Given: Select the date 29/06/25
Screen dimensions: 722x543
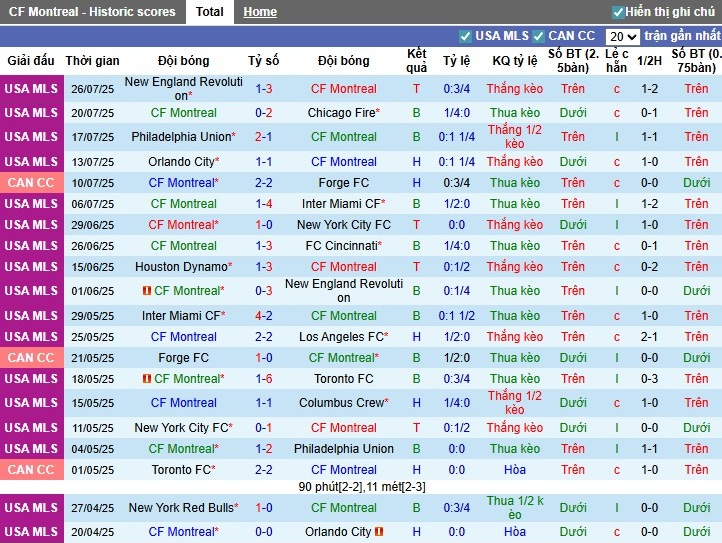Looking at the screenshot, I should 93,225.
